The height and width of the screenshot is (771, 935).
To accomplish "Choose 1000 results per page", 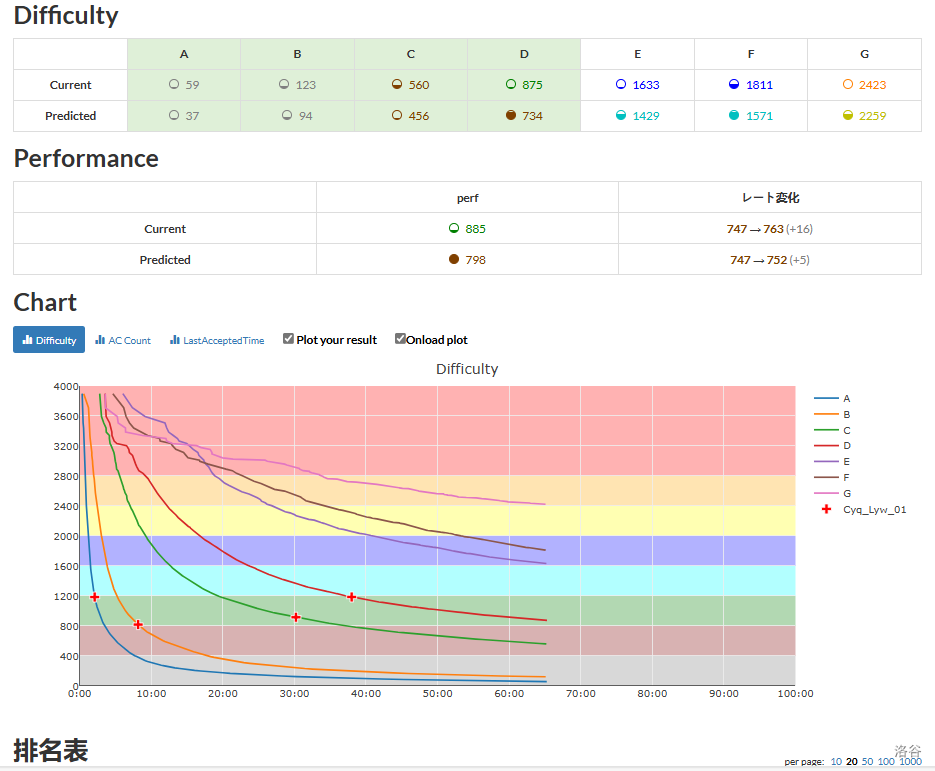I will (910, 762).
